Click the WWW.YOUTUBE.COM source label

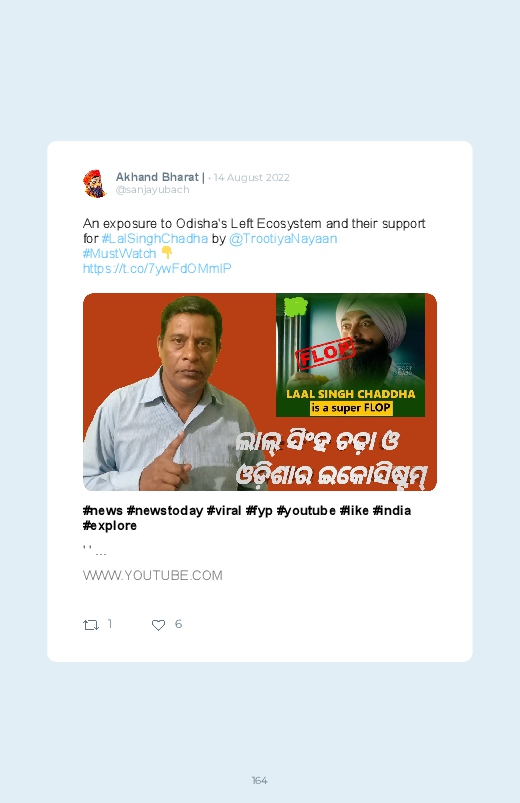tap(153, 575)
